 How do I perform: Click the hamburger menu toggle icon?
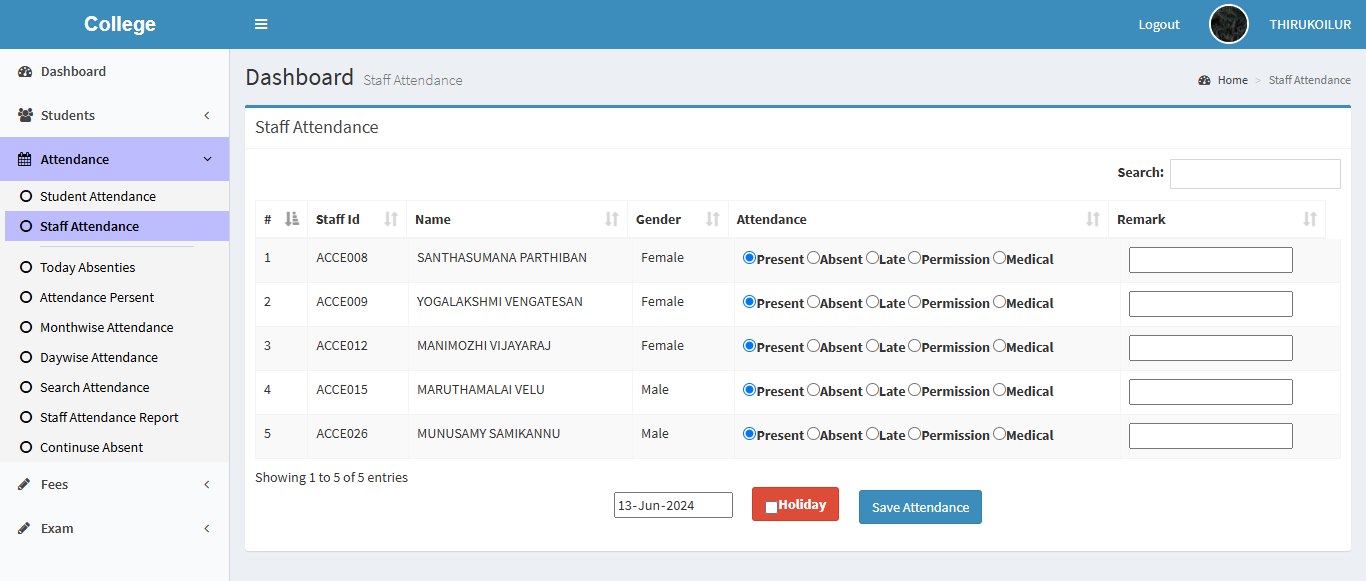tap(261, 24)
